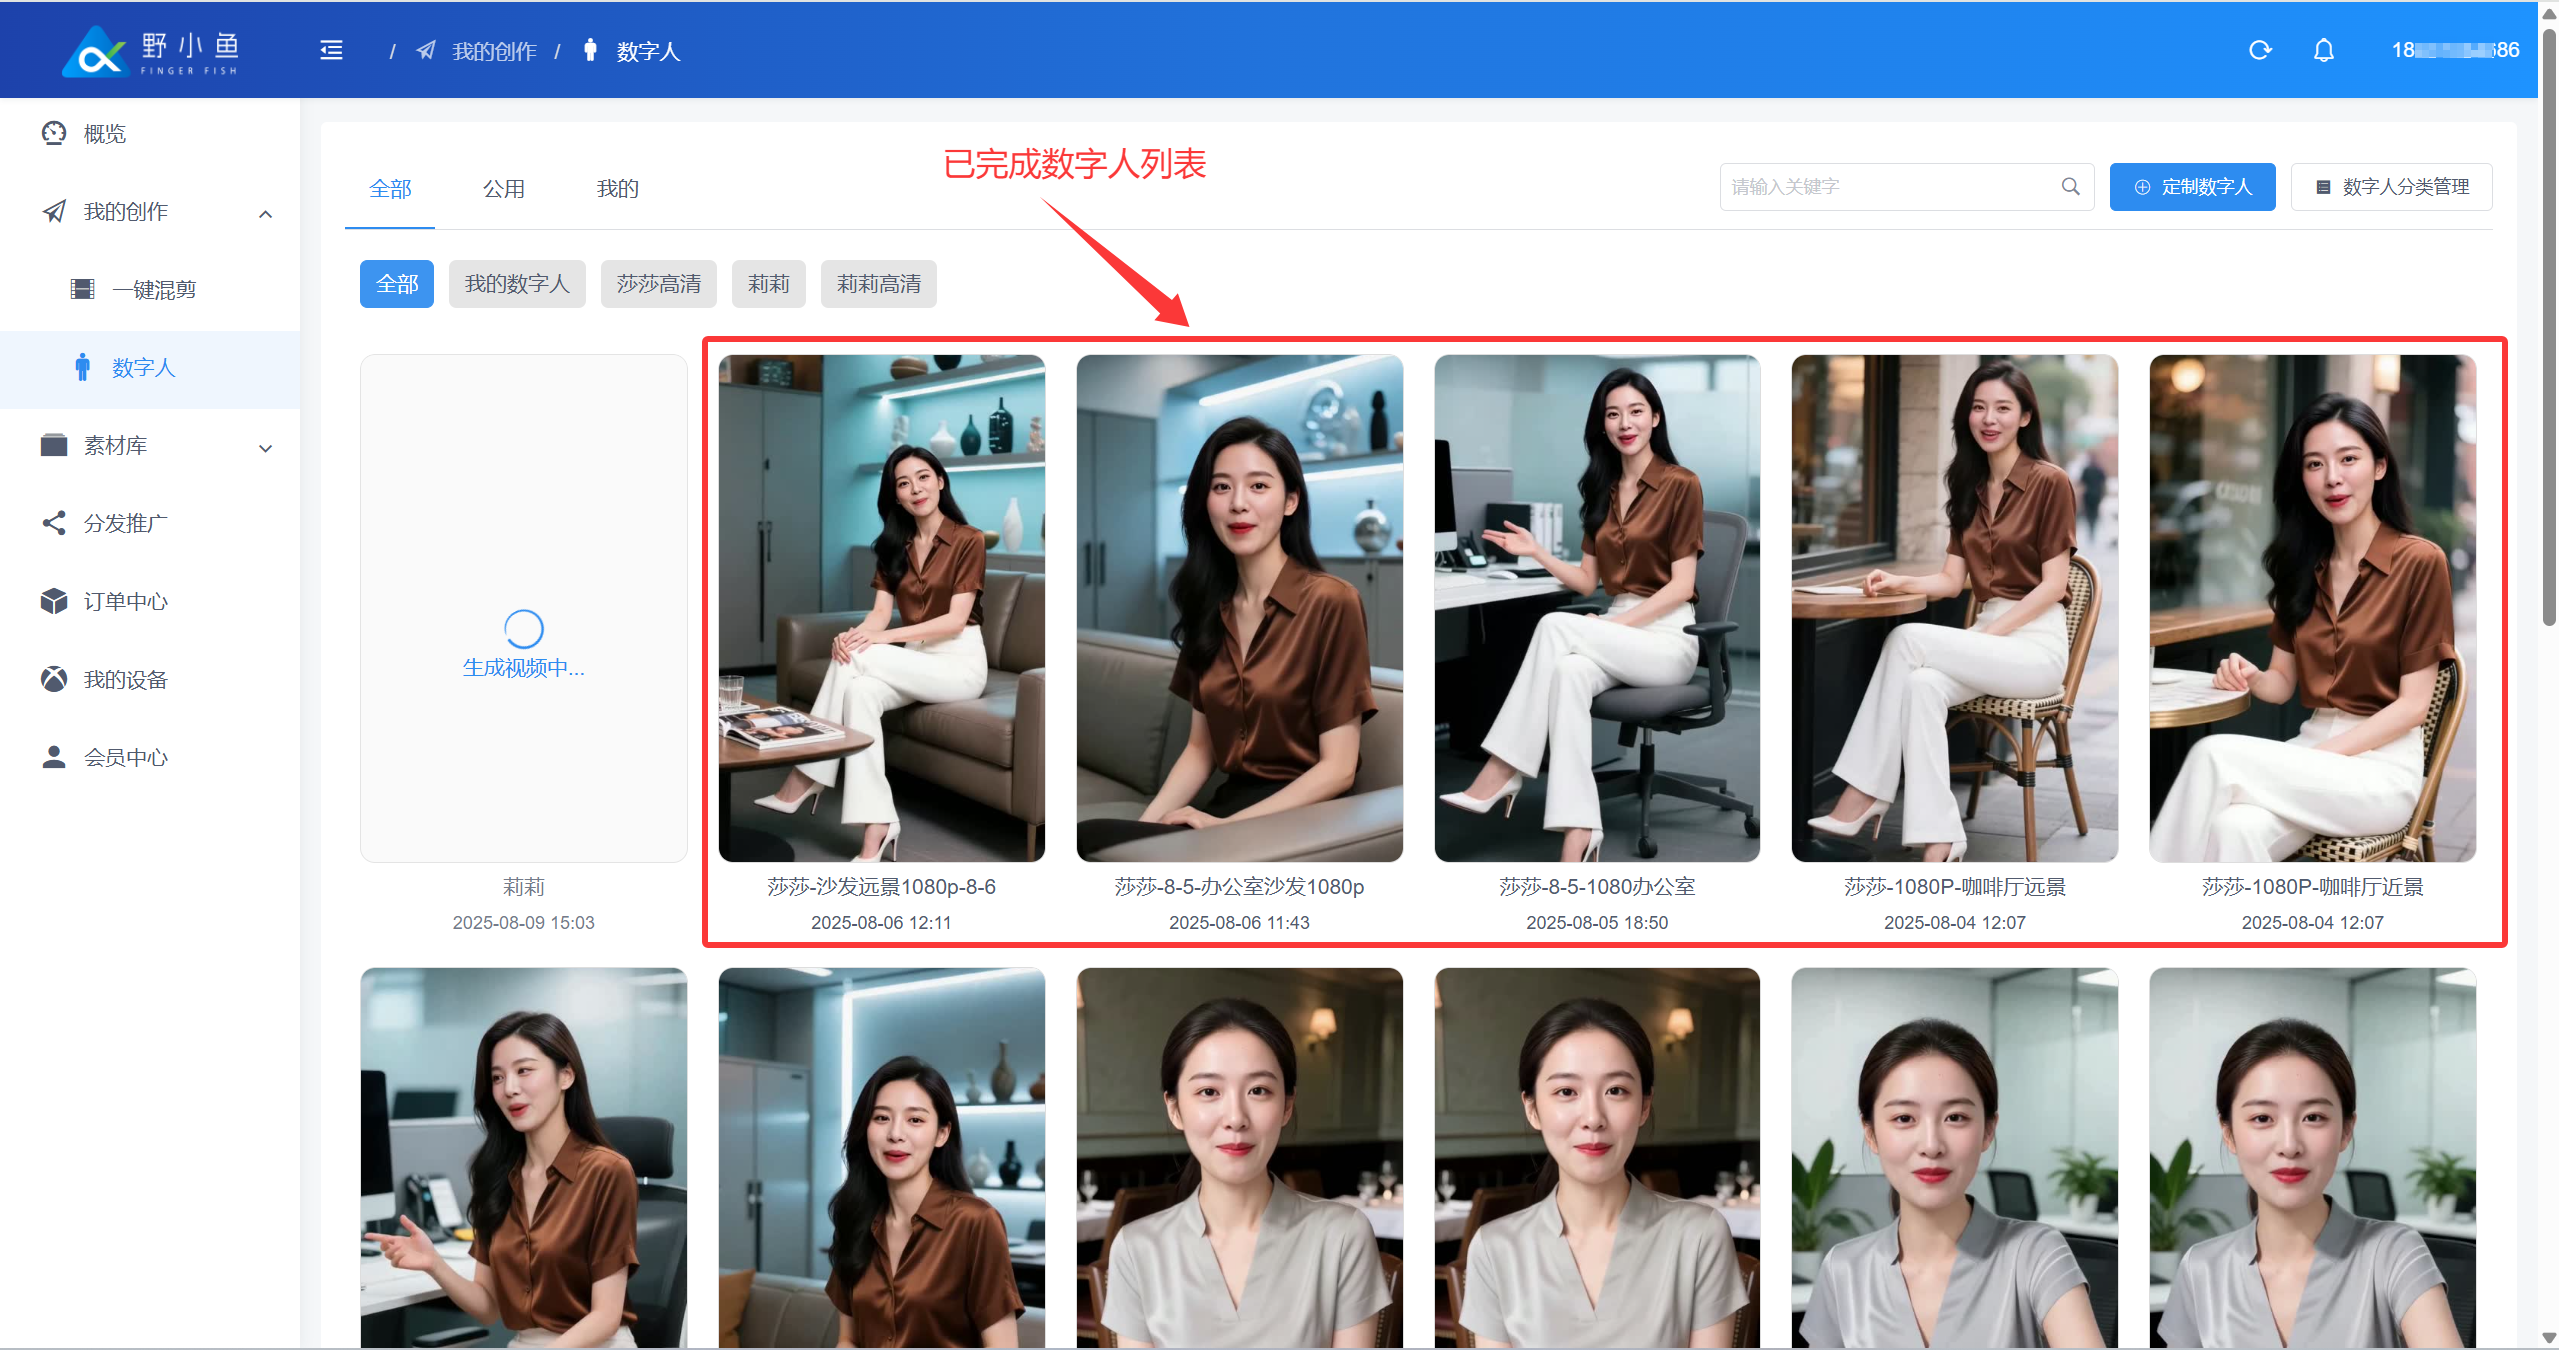The height and width of the screenshot is (1350, 2559).
Task: Open the account phone number menu
Action: tap(2455, 50)
